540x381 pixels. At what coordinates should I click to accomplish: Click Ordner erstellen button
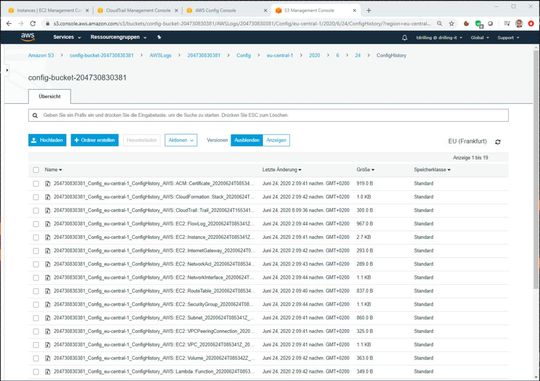click(x=95, y=140)
